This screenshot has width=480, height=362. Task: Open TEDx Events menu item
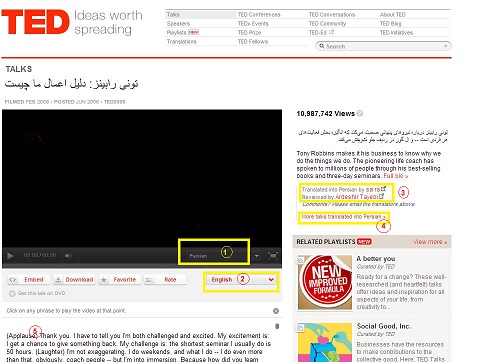(253, 24)
